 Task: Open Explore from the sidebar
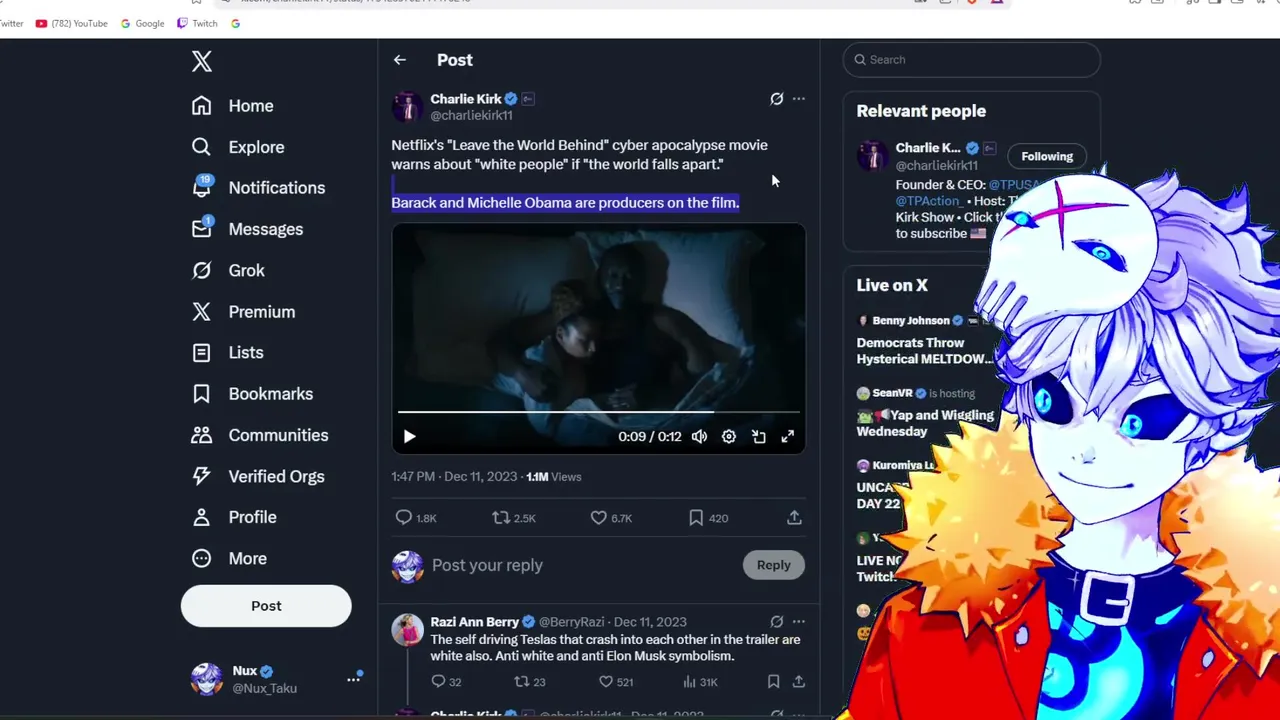(238, 147)
